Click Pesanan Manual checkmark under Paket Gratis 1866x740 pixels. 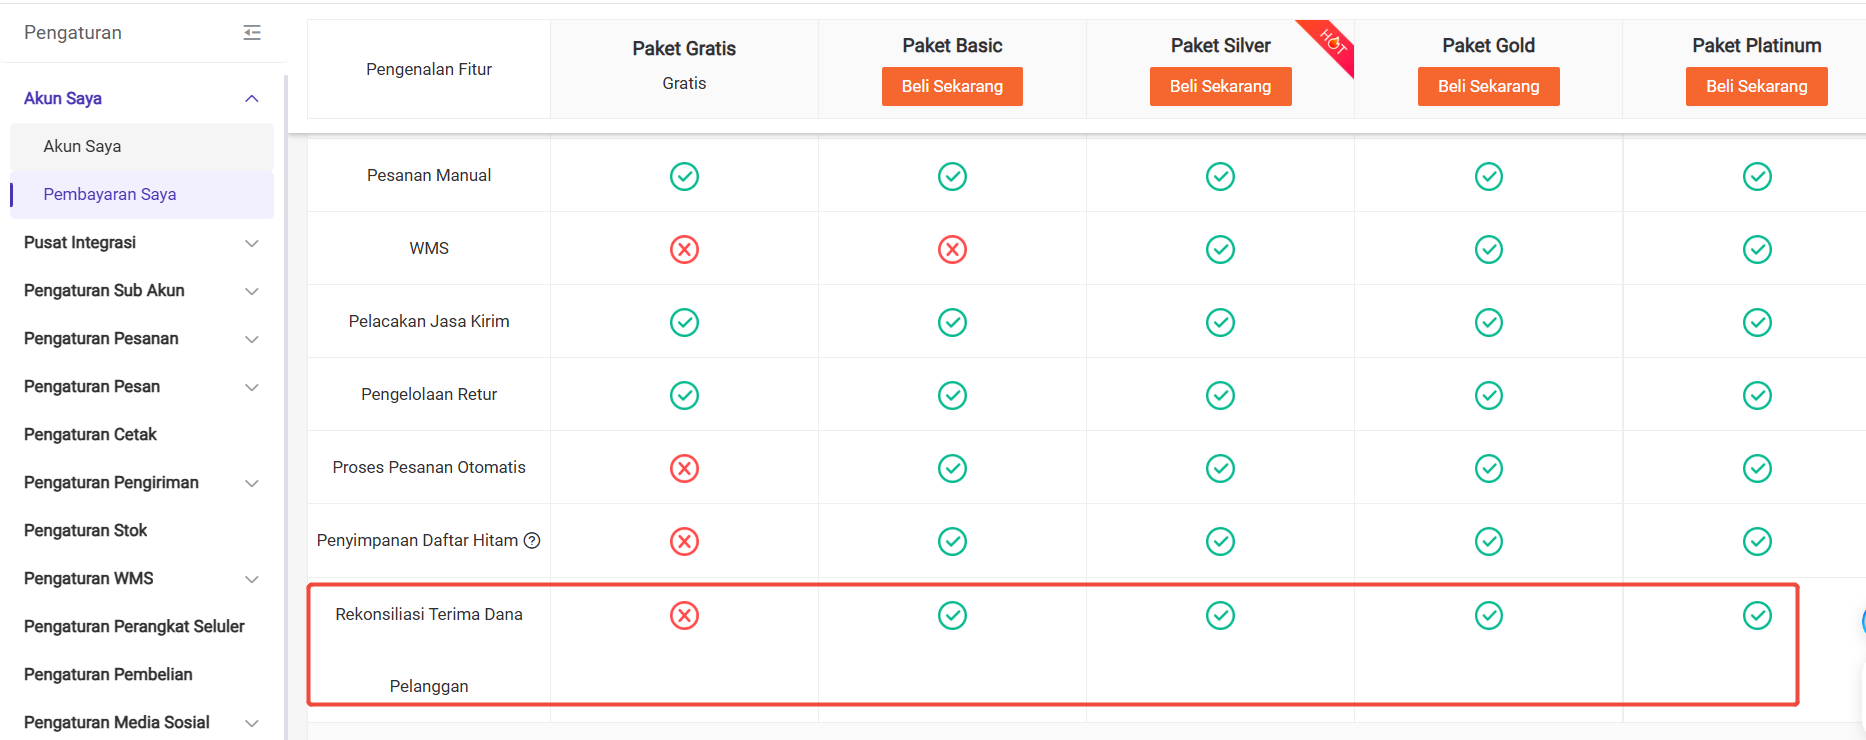(684, 176)
